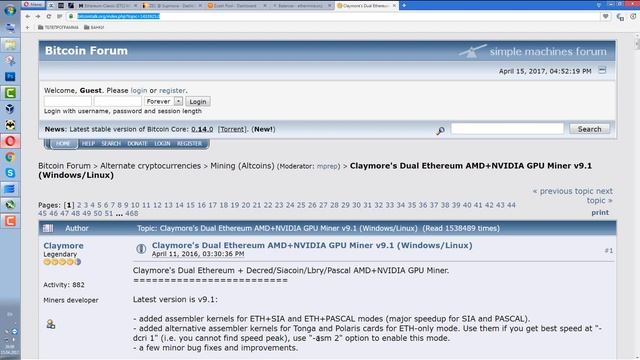Go forward in the browser
The image size is (640, 360).
click(38, 16)
